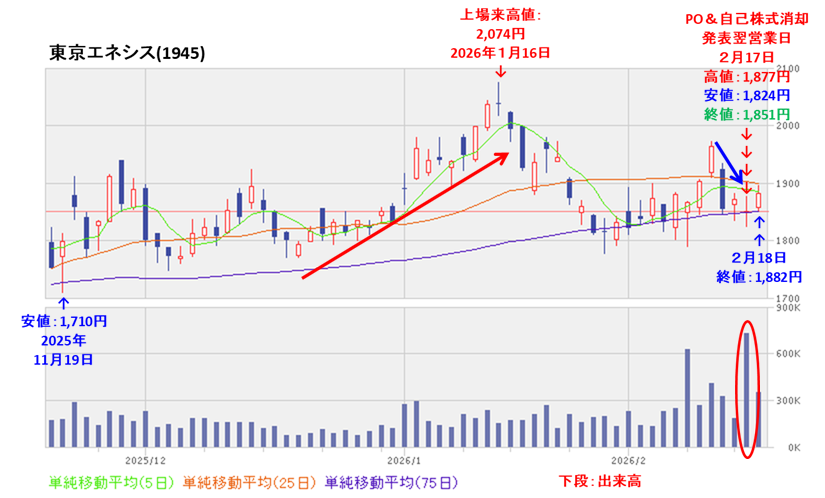Viewport: 825px width, 498px height.
Task: Click the 2026/1 date axis label
Action: click(x=404, y=460)
